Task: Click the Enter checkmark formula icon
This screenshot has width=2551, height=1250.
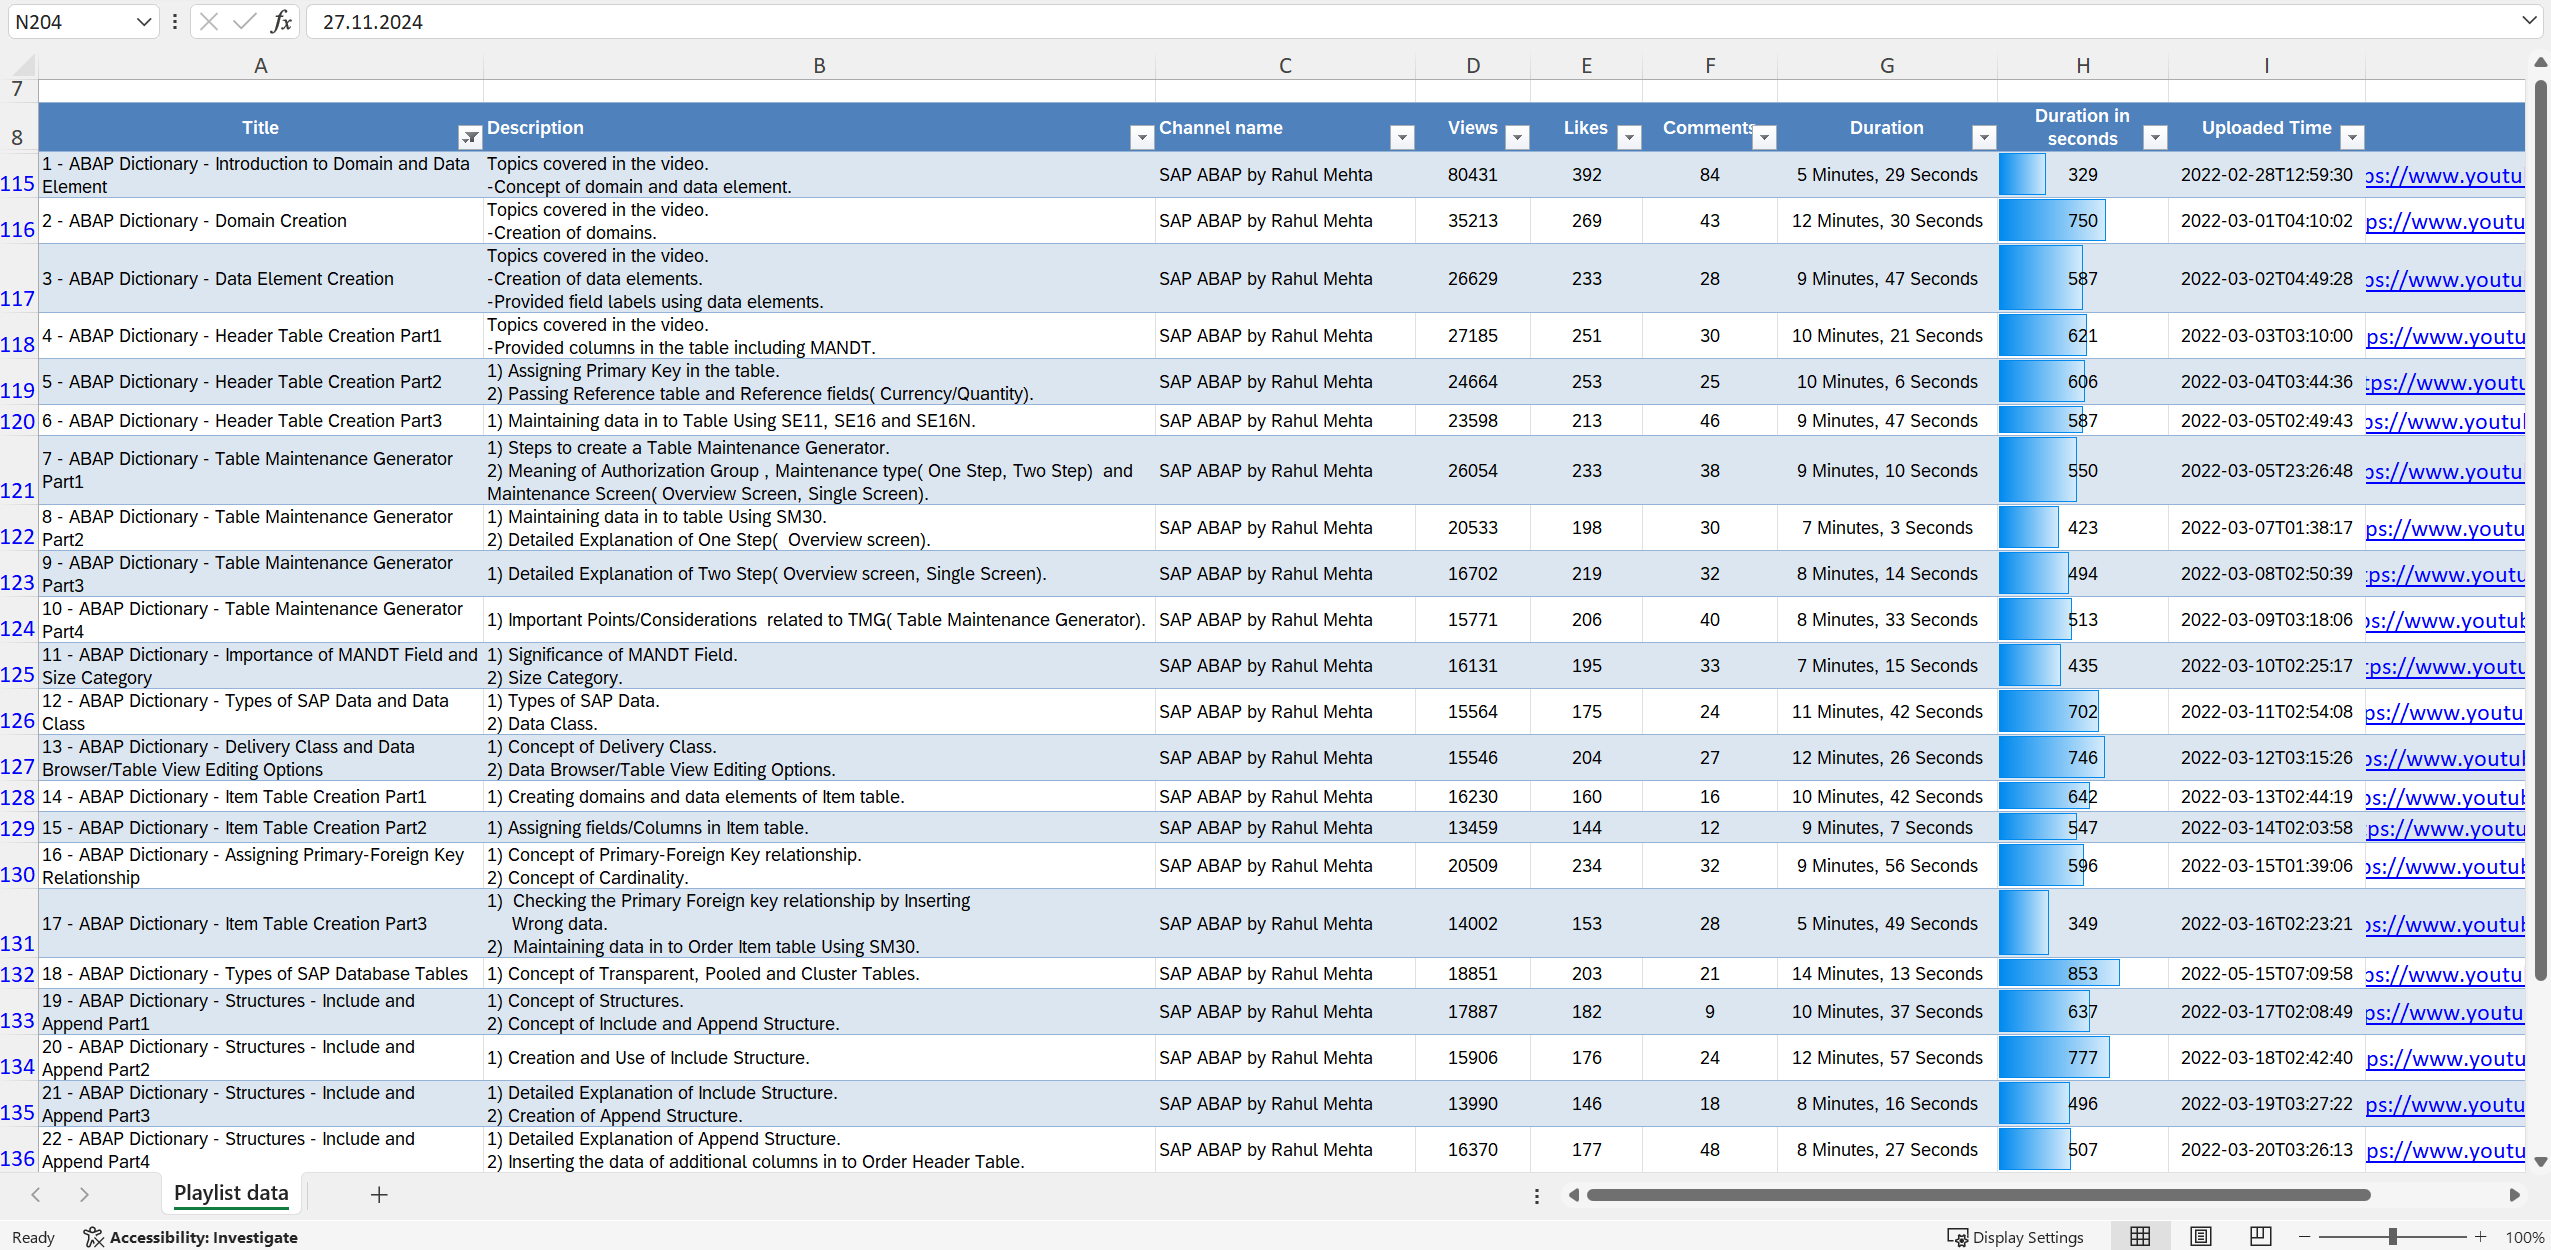Action: pyautogui.click(x=244, y=21)
